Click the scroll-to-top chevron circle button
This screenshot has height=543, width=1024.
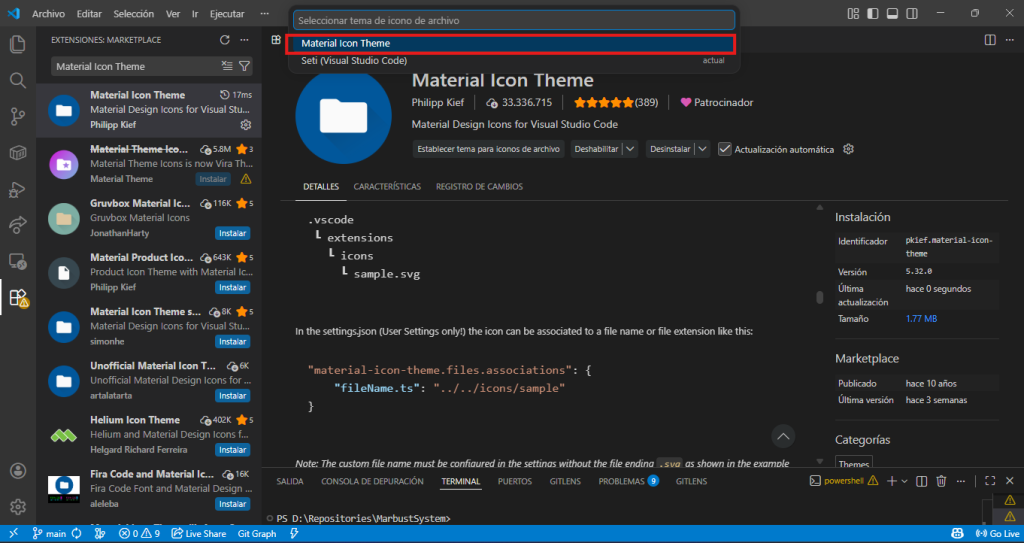click(x=783, y=436)
